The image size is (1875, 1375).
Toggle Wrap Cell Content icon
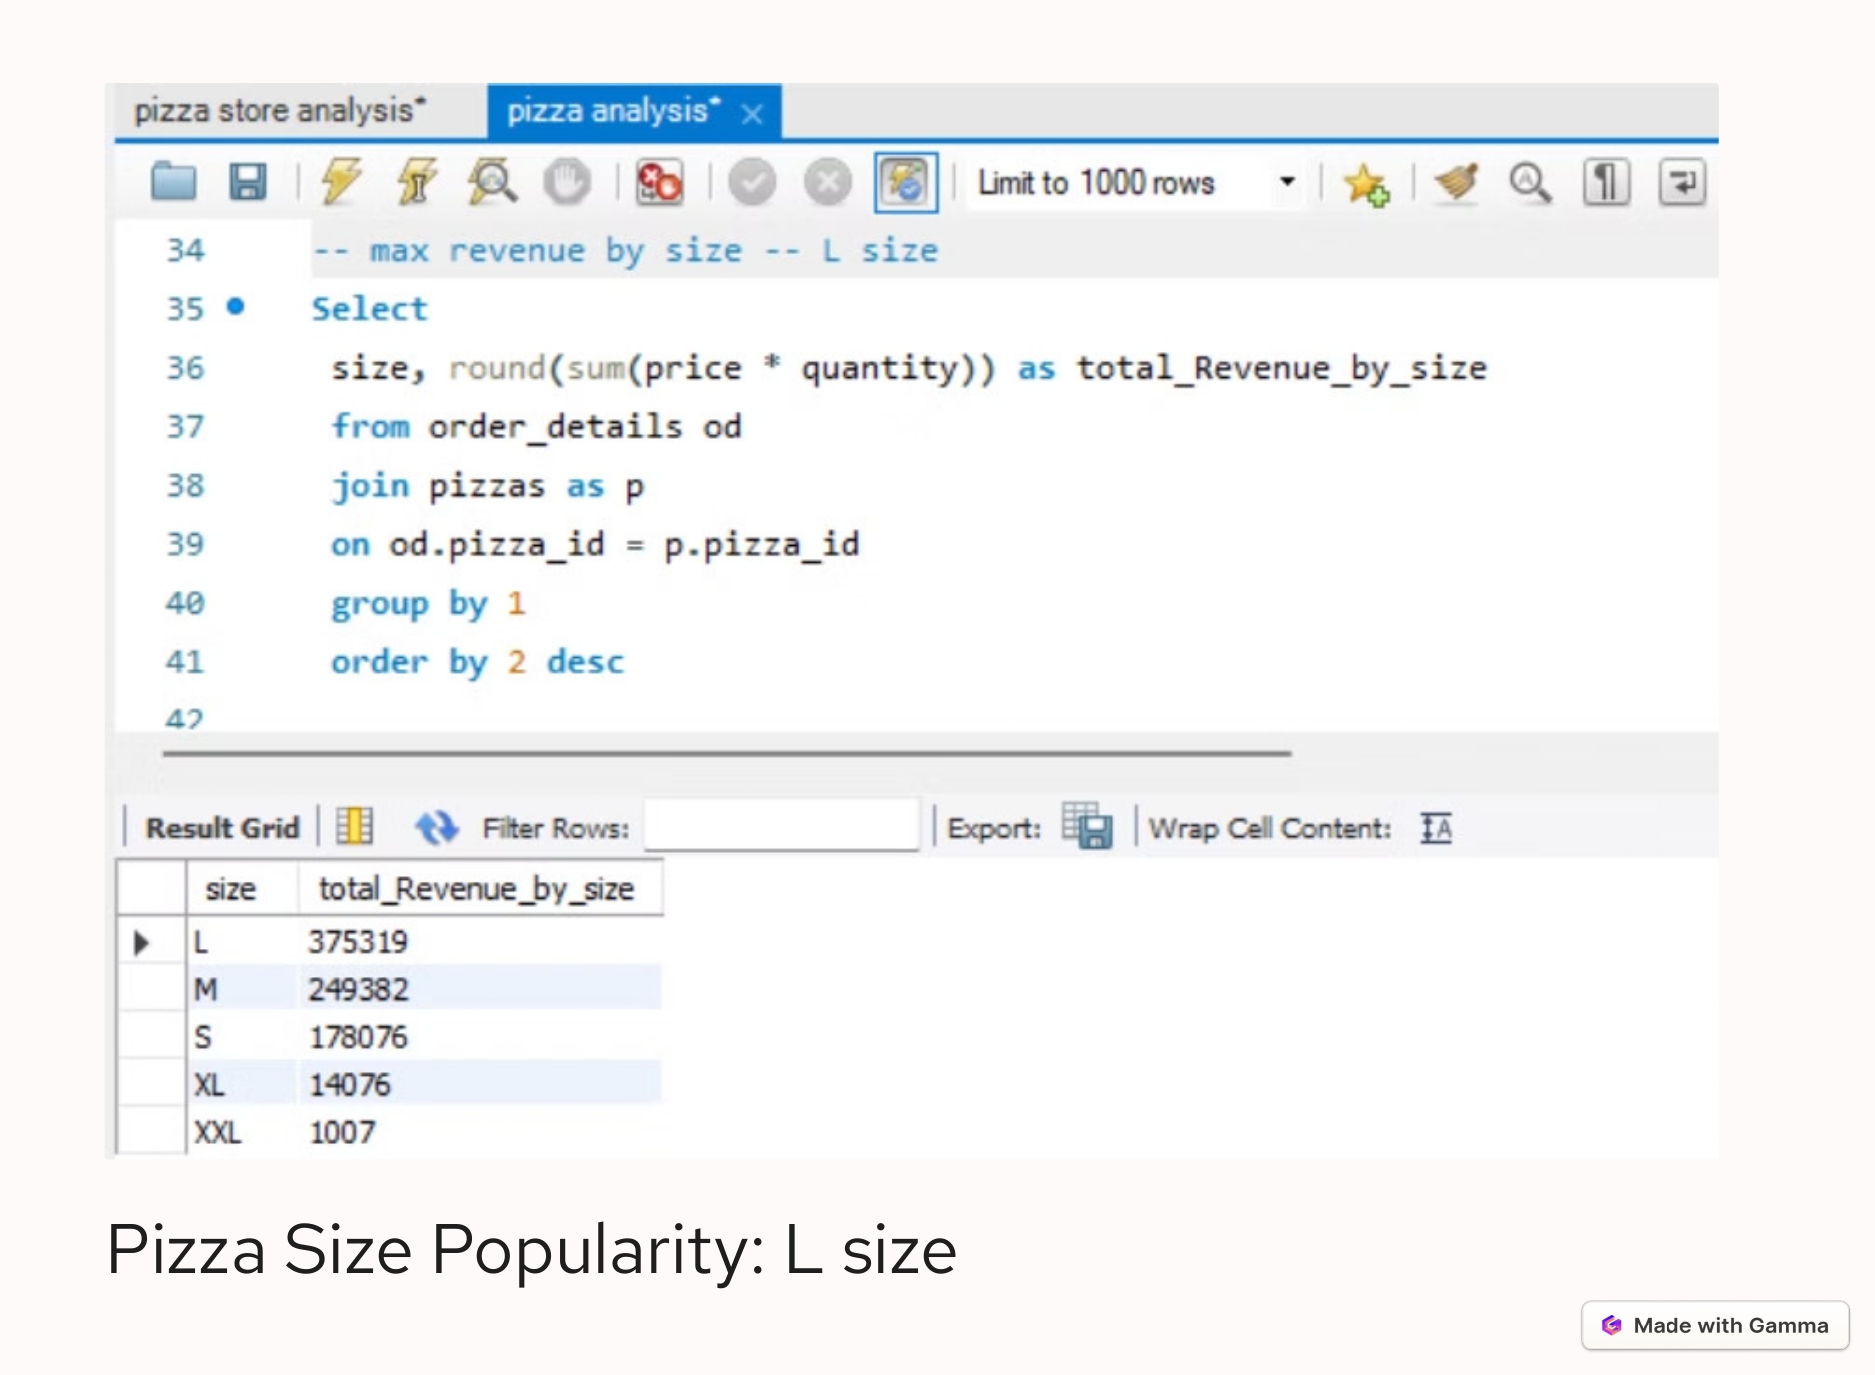1436,828
